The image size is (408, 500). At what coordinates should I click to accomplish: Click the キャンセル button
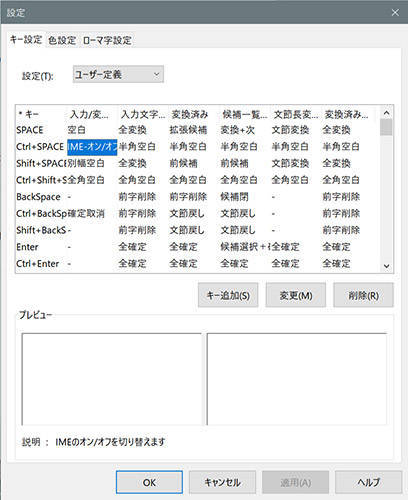[x=222, y=482]
